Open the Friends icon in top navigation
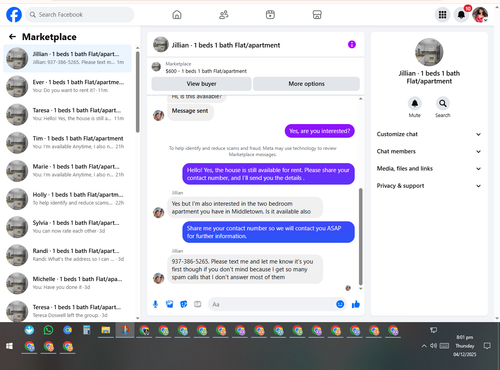The width and height of the screenshot is (500, 370). coord(224,15)
